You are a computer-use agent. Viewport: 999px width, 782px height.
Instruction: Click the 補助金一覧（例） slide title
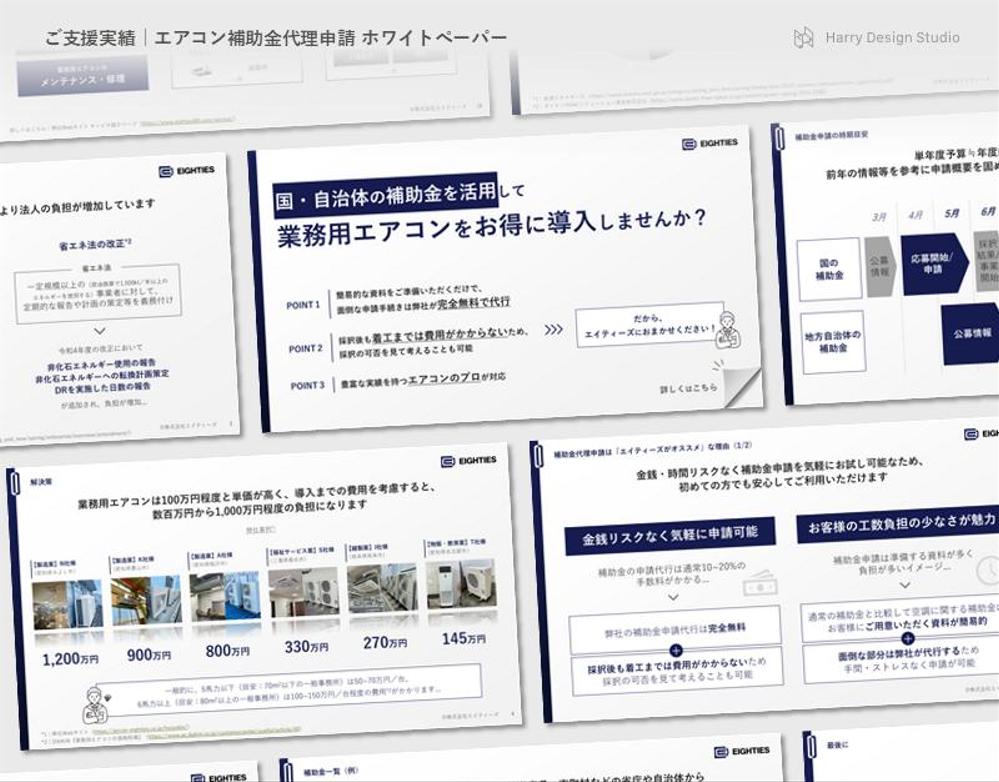[x=330, y=771]
